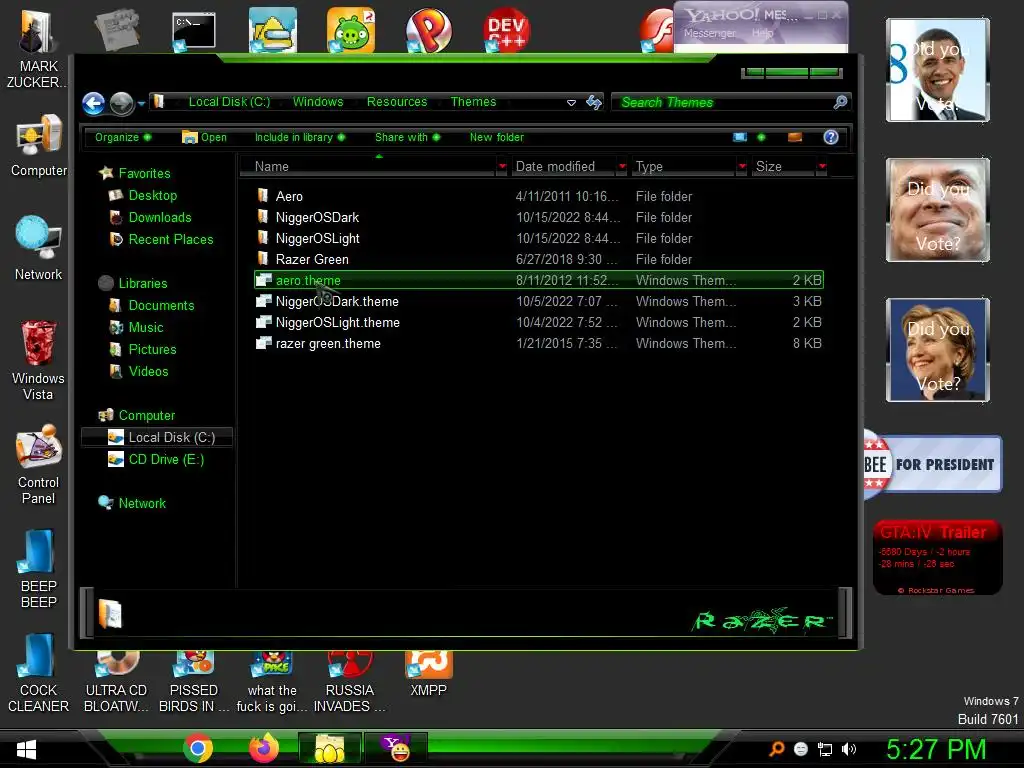Launch Google Chrome from the taskbar
The width and height of the screenshot is (1024, 768).
198,748
